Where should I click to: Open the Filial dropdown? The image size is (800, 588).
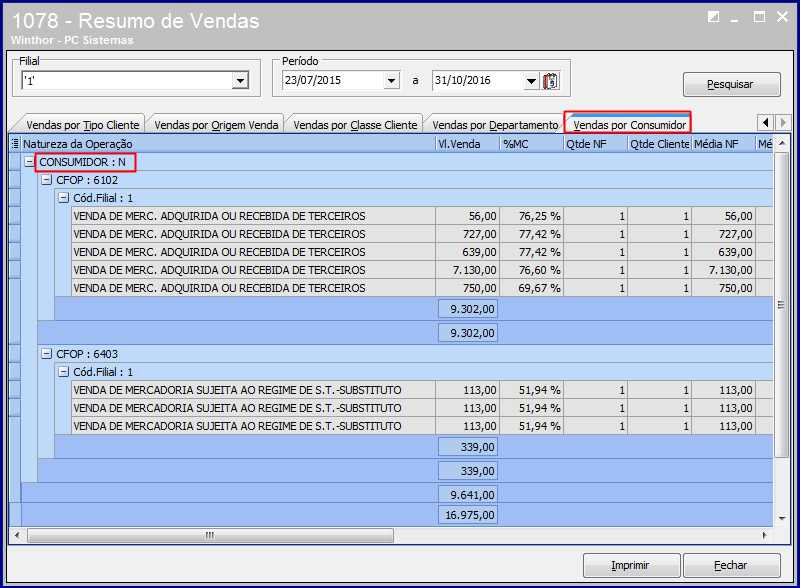click(x=240, y=81)
